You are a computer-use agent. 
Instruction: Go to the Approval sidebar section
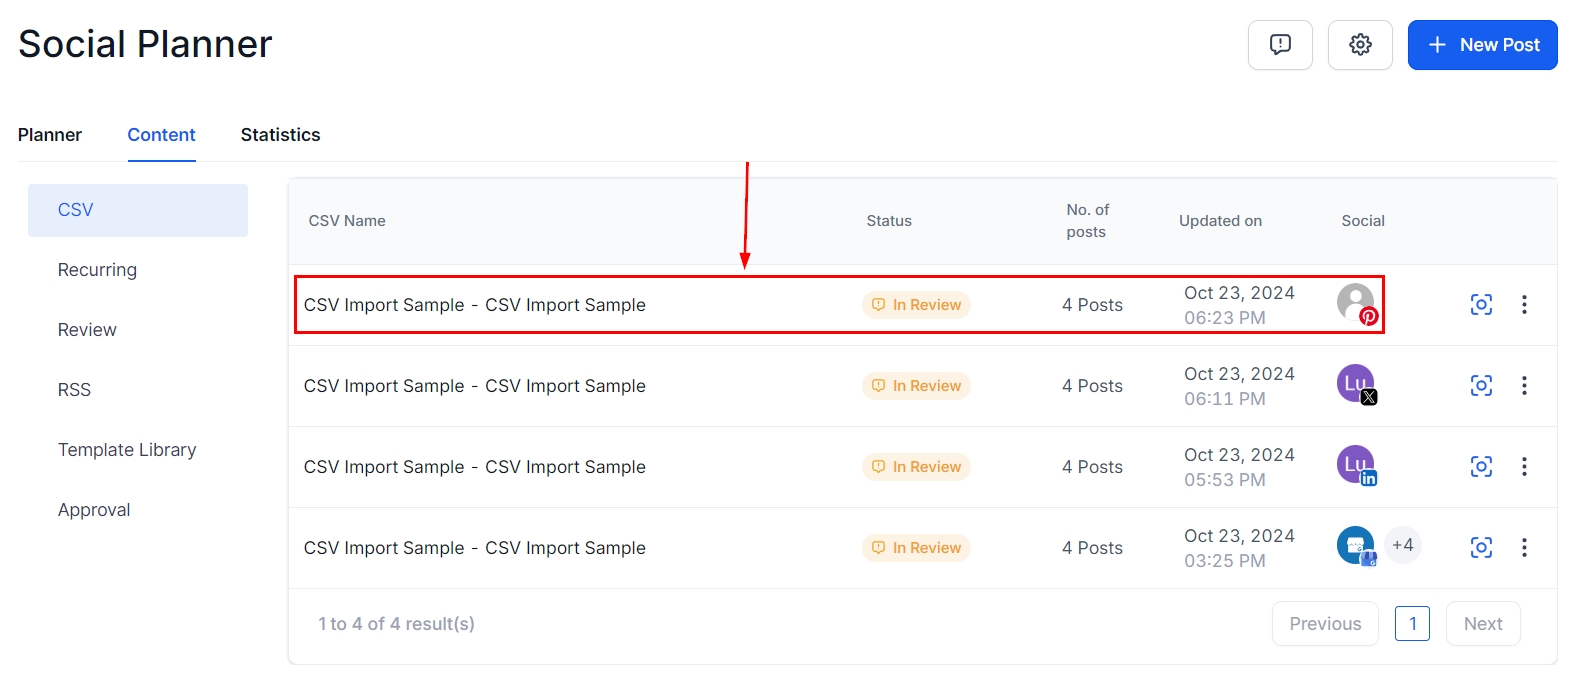[x=94, y=510]
